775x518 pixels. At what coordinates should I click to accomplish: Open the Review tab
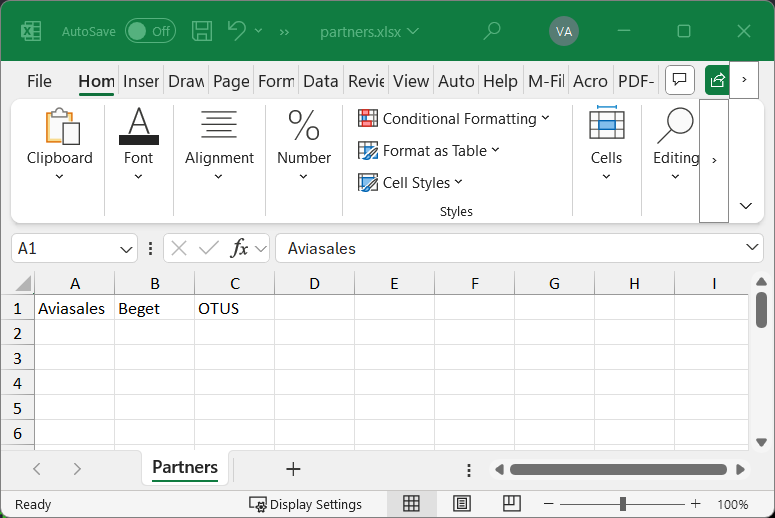pos(366,81)
